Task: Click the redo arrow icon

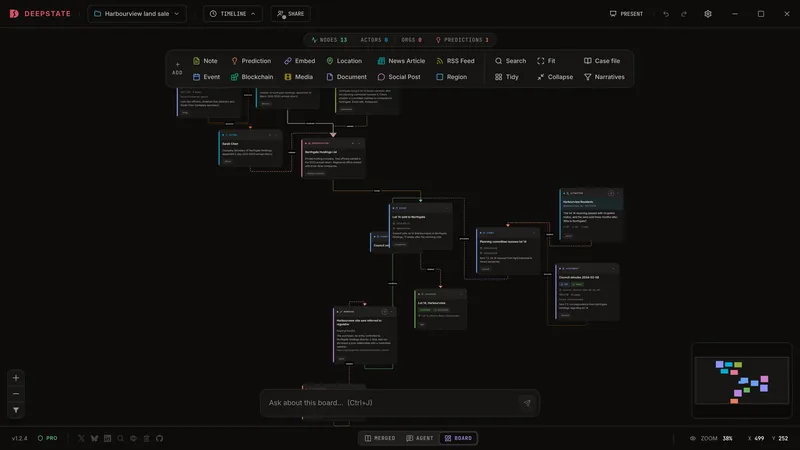Action: pyautogui.click(x=684, y=14)
